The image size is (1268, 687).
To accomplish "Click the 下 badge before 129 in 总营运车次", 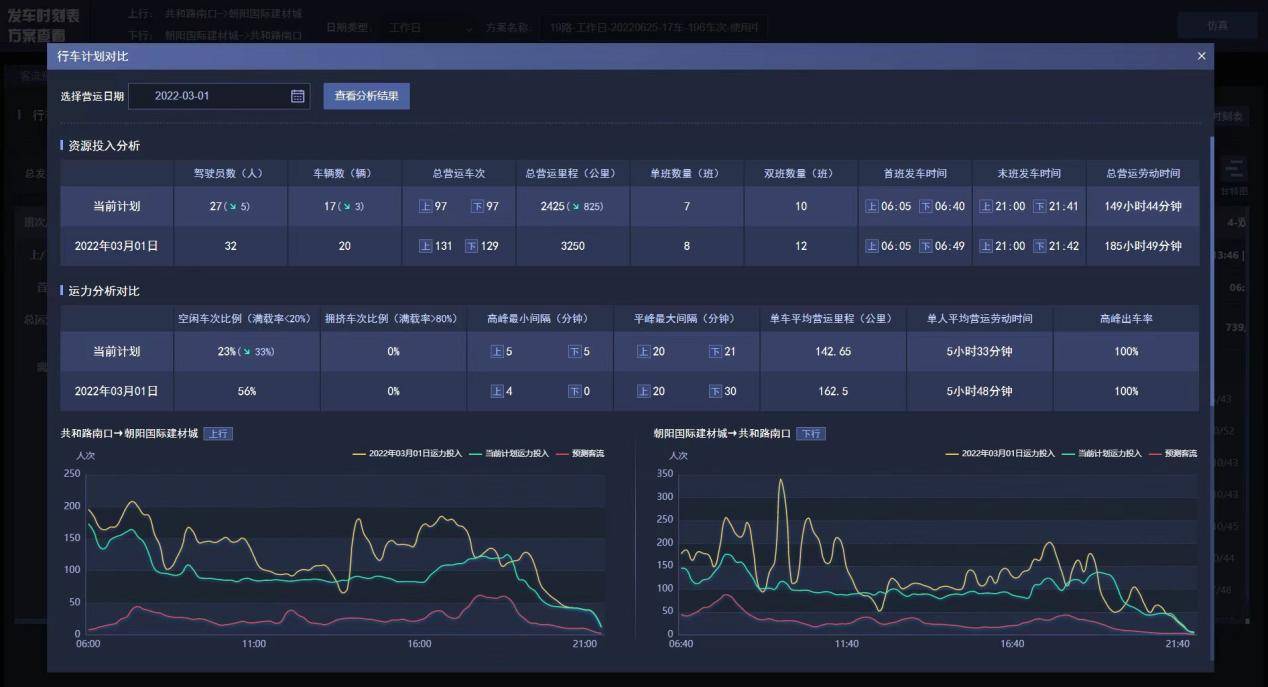I will pyautogui.click(x=471, y=246).
